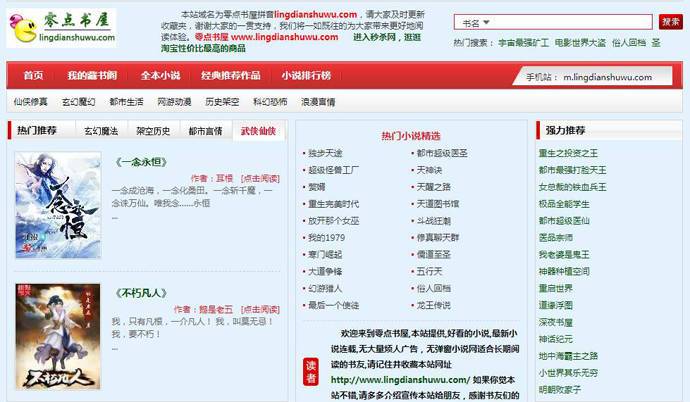Open 我的藏书阁 in the navigation bar
Screen dimensions: 690x402
coord(92,76)
